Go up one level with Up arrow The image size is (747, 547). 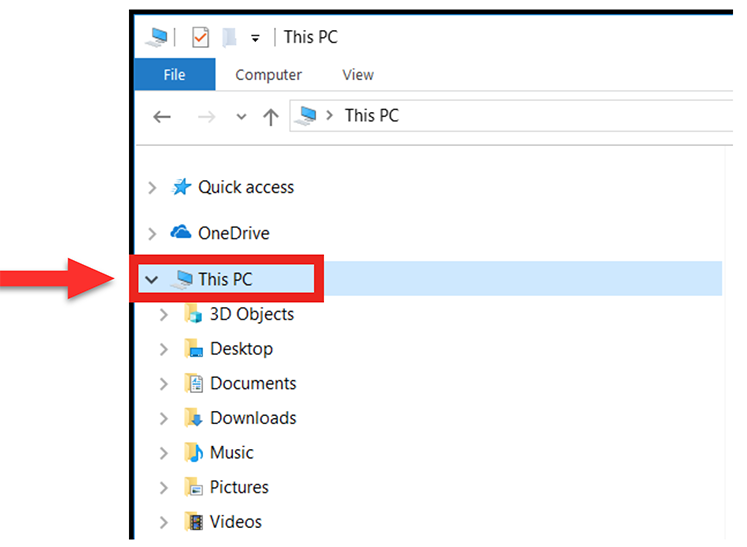point(271,117)
